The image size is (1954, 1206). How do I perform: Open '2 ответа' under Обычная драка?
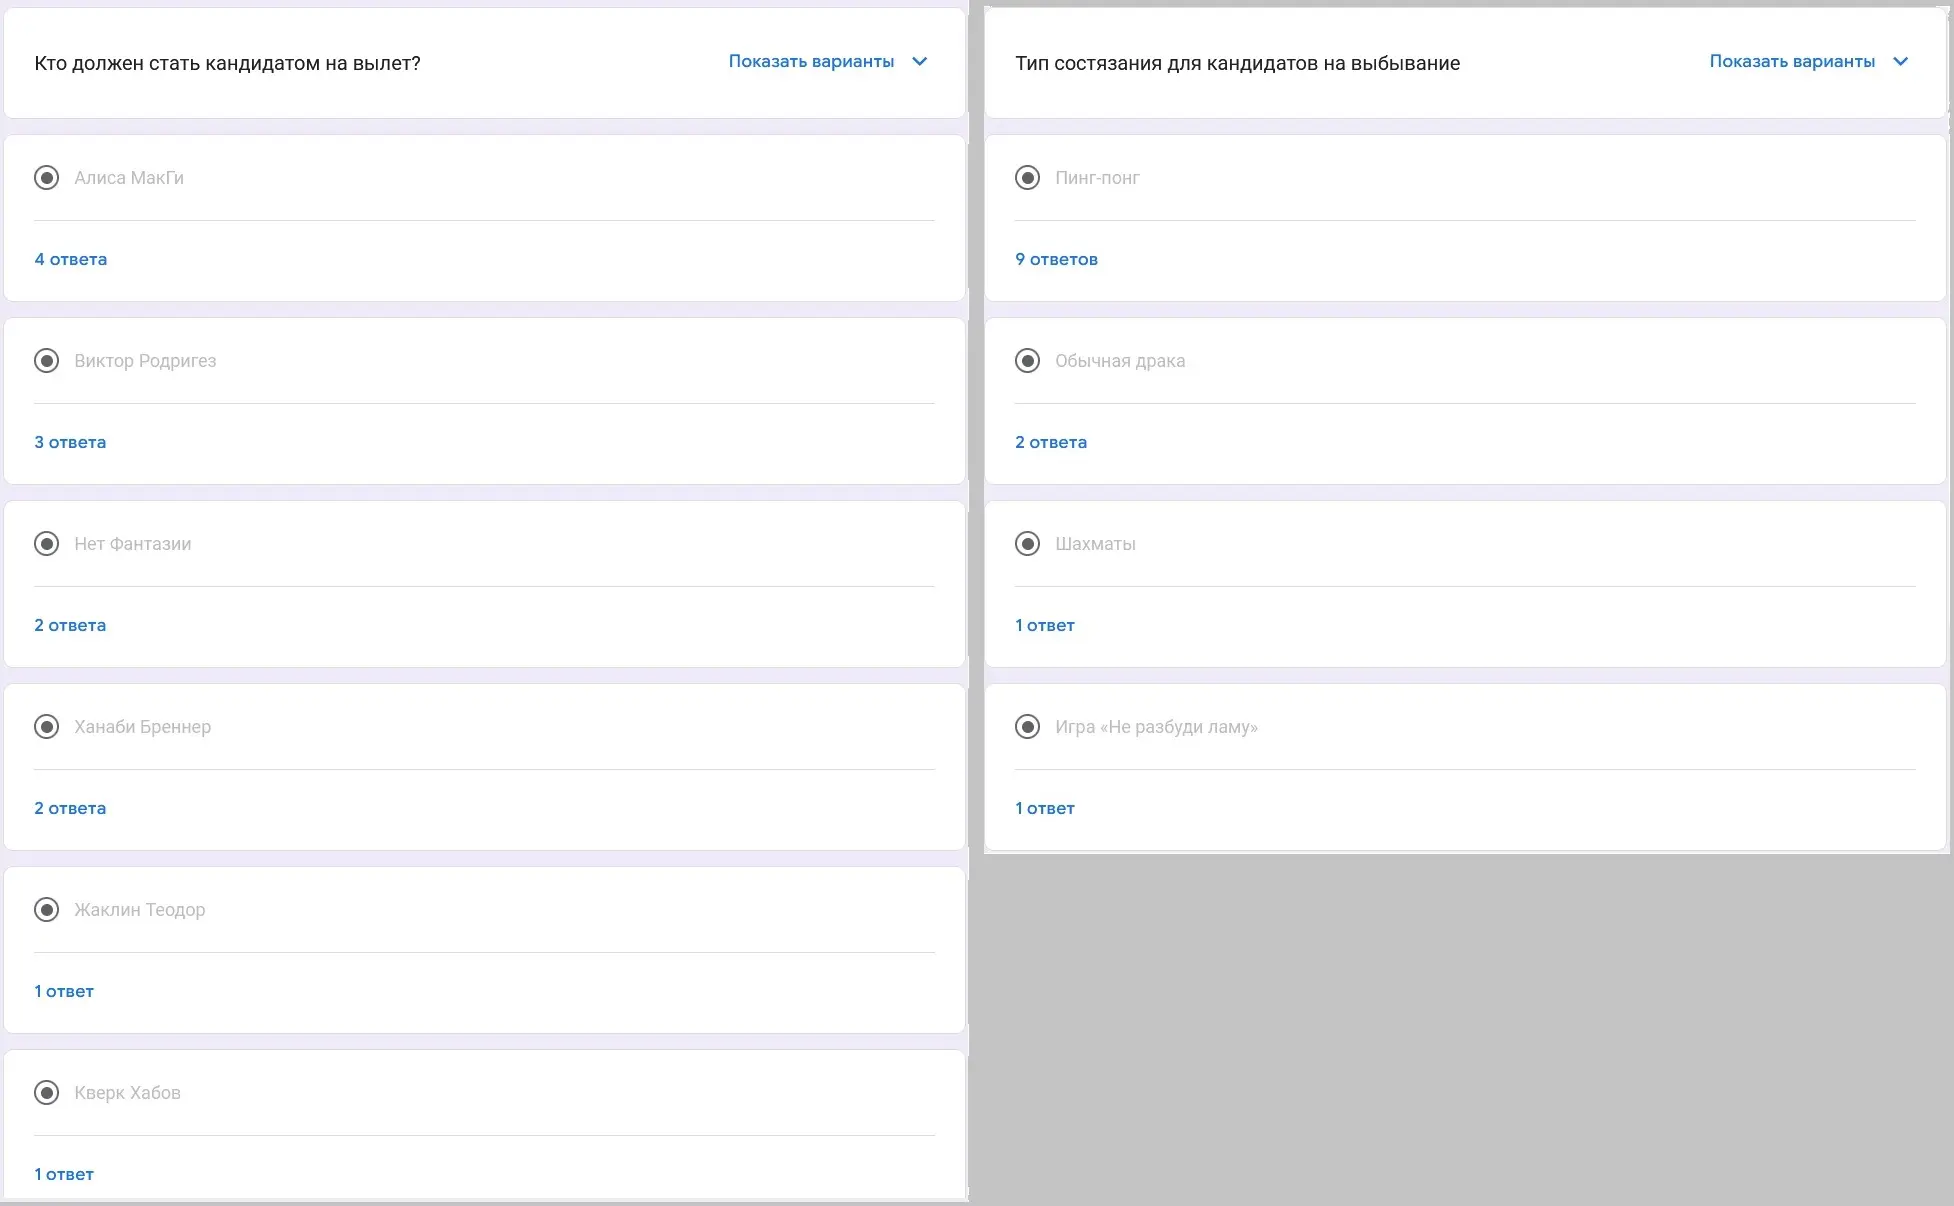pyautogui.click(x=1051, y=442)
